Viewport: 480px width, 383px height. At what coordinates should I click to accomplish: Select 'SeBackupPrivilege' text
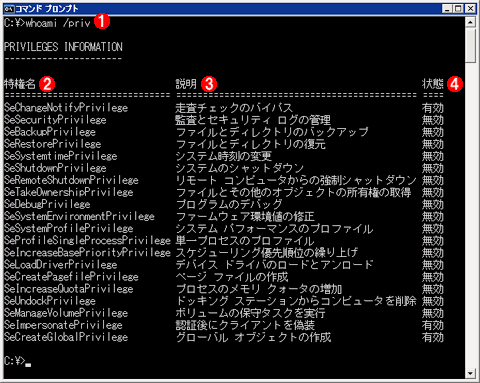[x=50, y=132]
